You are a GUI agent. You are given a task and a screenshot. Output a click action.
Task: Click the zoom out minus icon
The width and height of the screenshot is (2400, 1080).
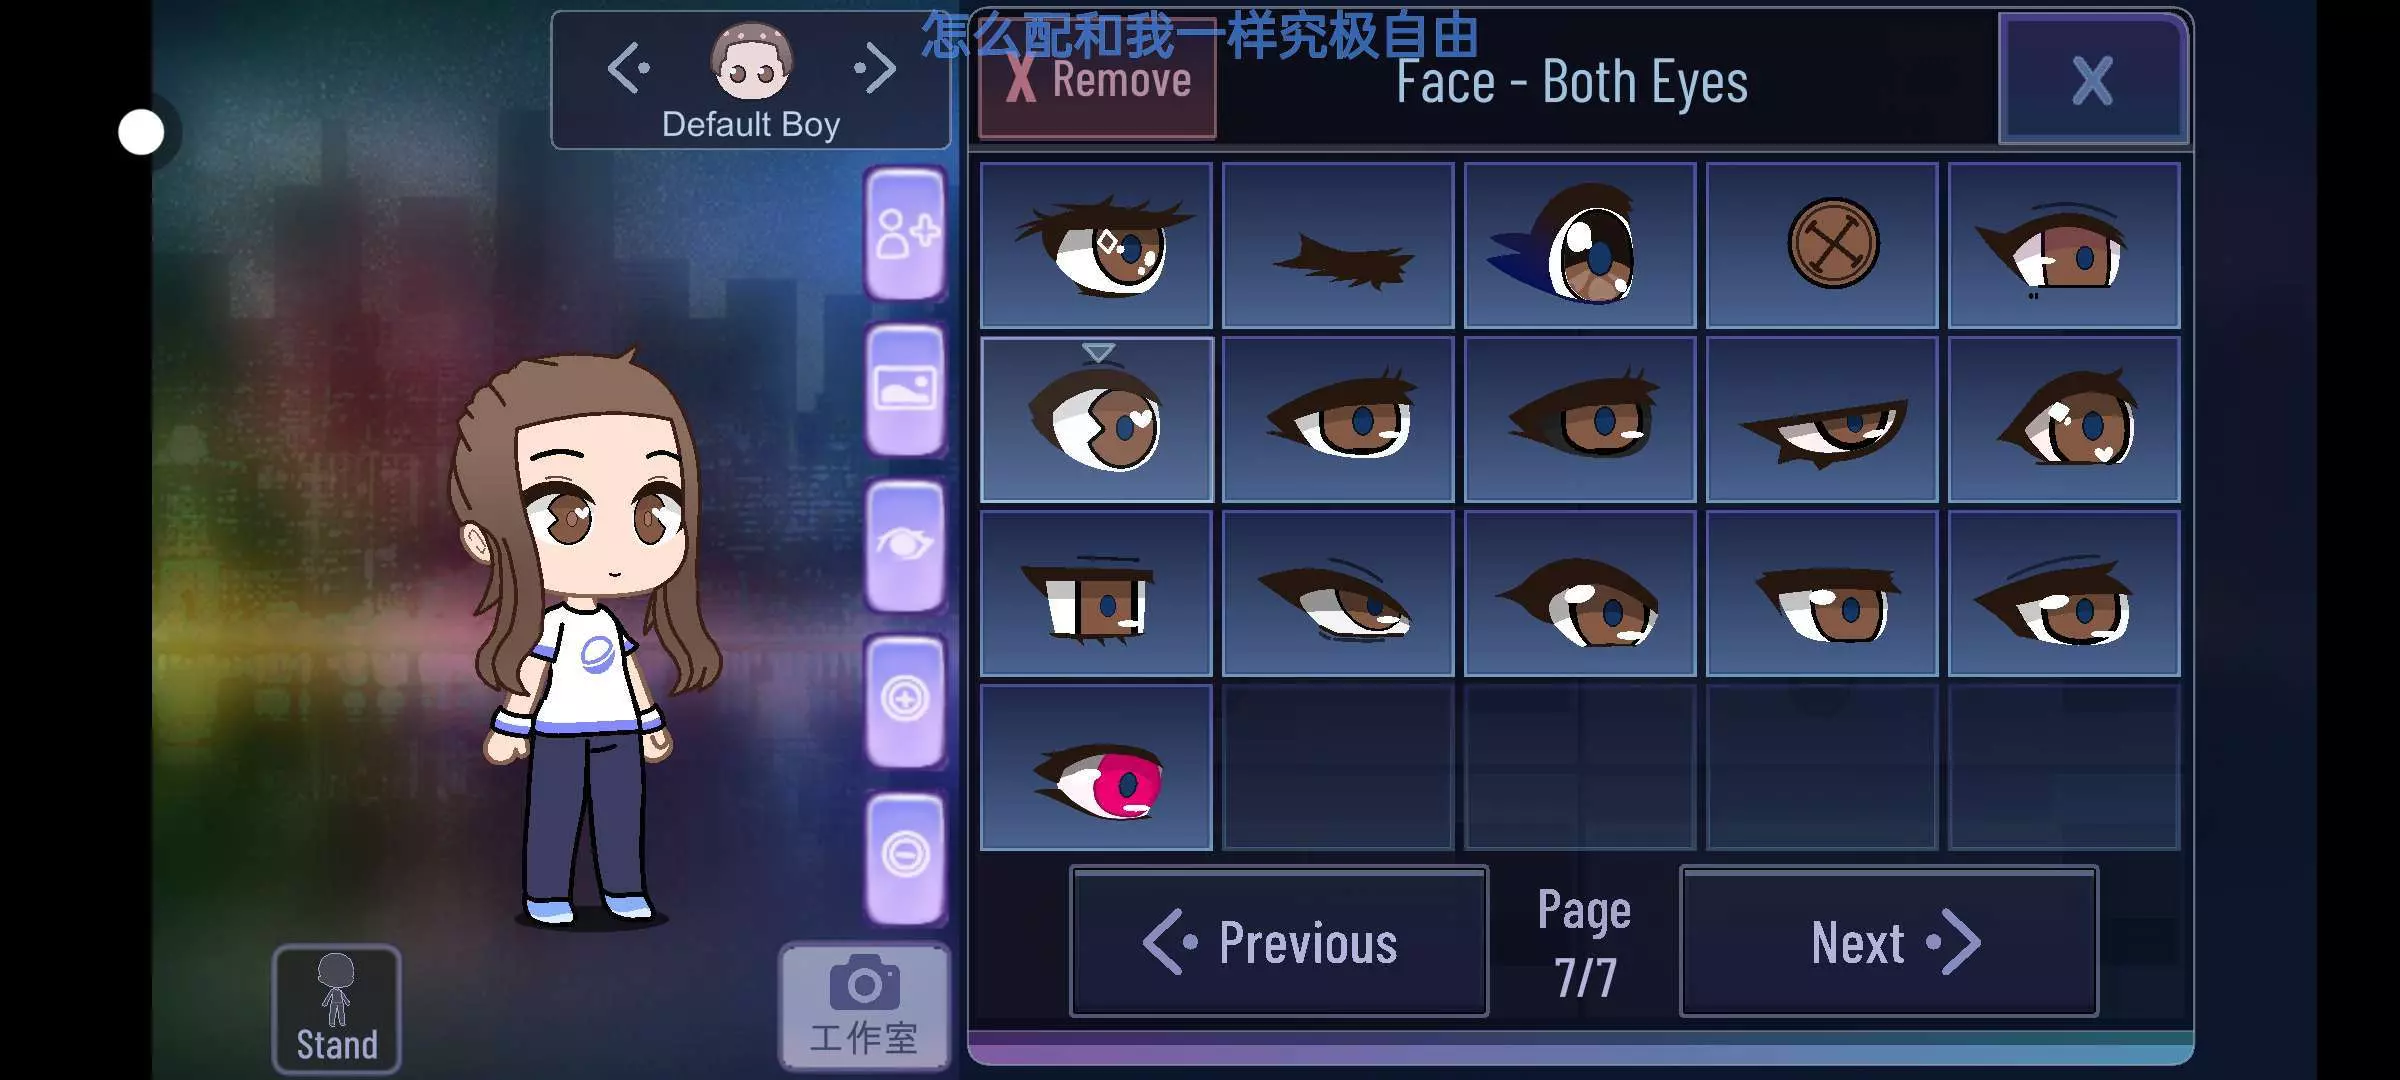pos(906,855)
